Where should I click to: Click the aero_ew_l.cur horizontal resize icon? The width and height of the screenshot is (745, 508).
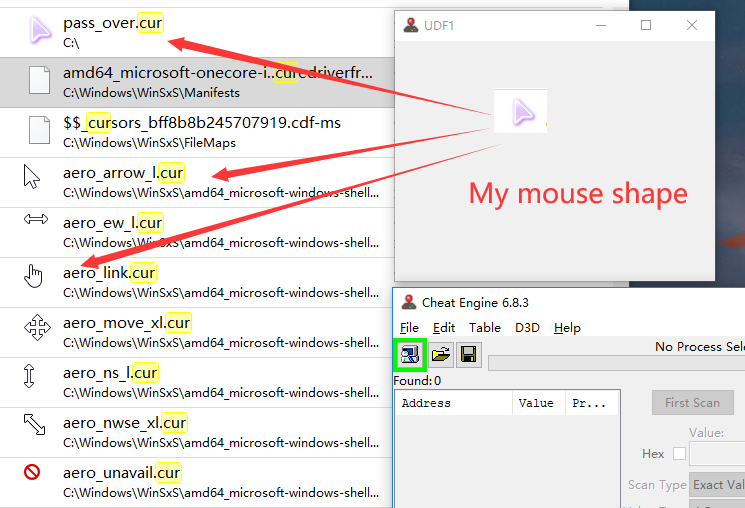[x=36, y=219]
